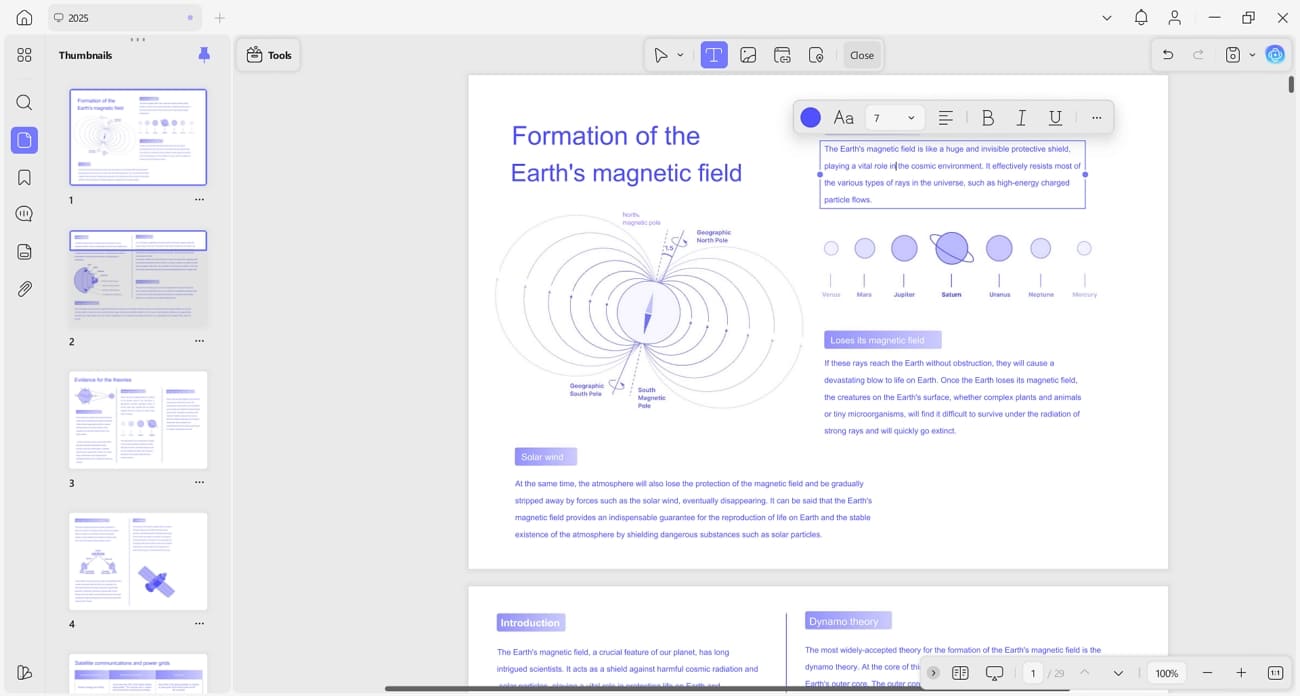Expand the save options dropdown arrow
1300x696 pixels.
coord(1252,55)
